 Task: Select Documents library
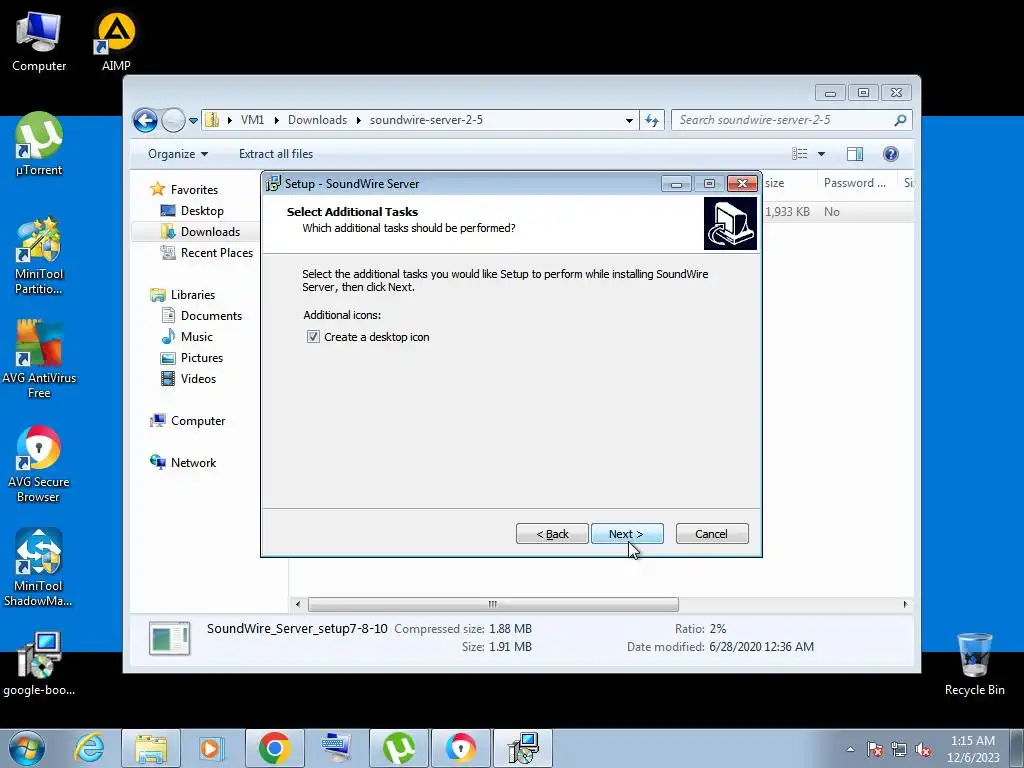211,316
